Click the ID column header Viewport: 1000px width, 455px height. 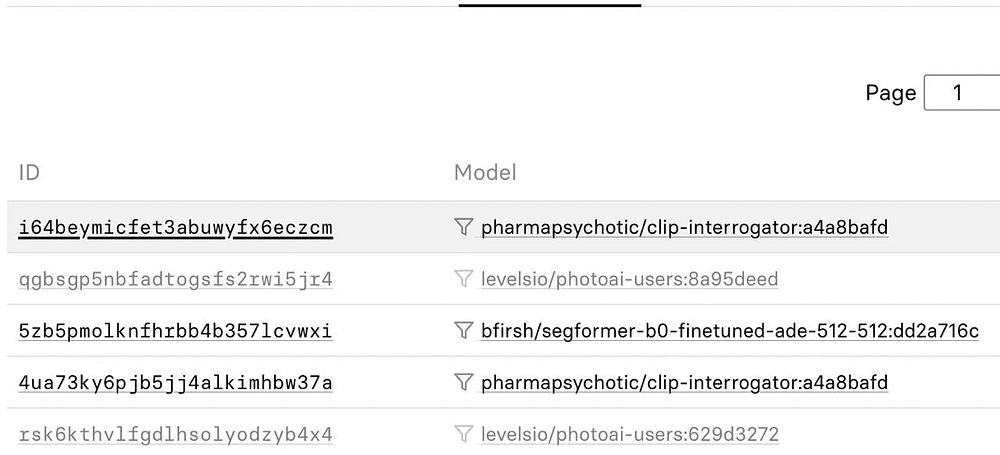pos(29,173)
